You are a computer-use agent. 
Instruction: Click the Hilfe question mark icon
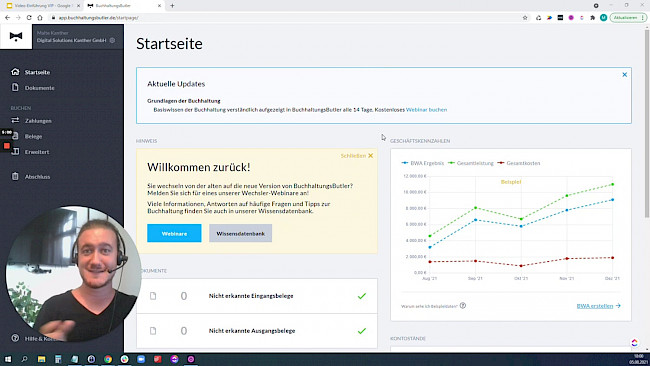15,338
